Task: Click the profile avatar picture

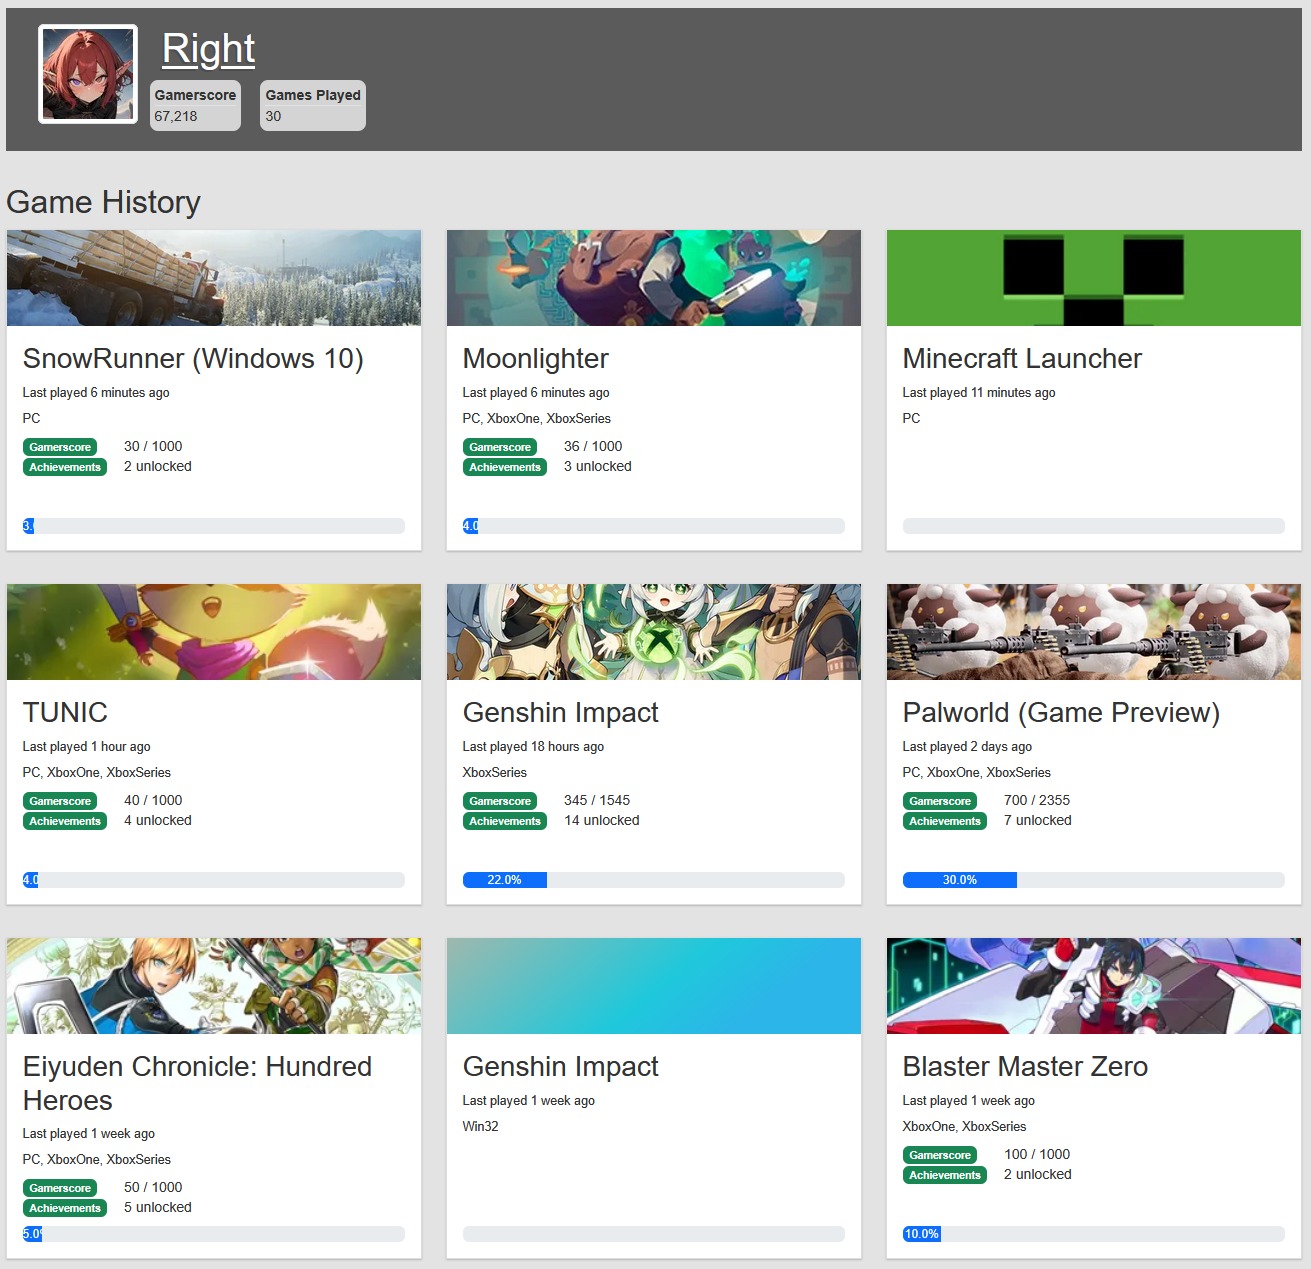Action: click(x=88, y=74)
